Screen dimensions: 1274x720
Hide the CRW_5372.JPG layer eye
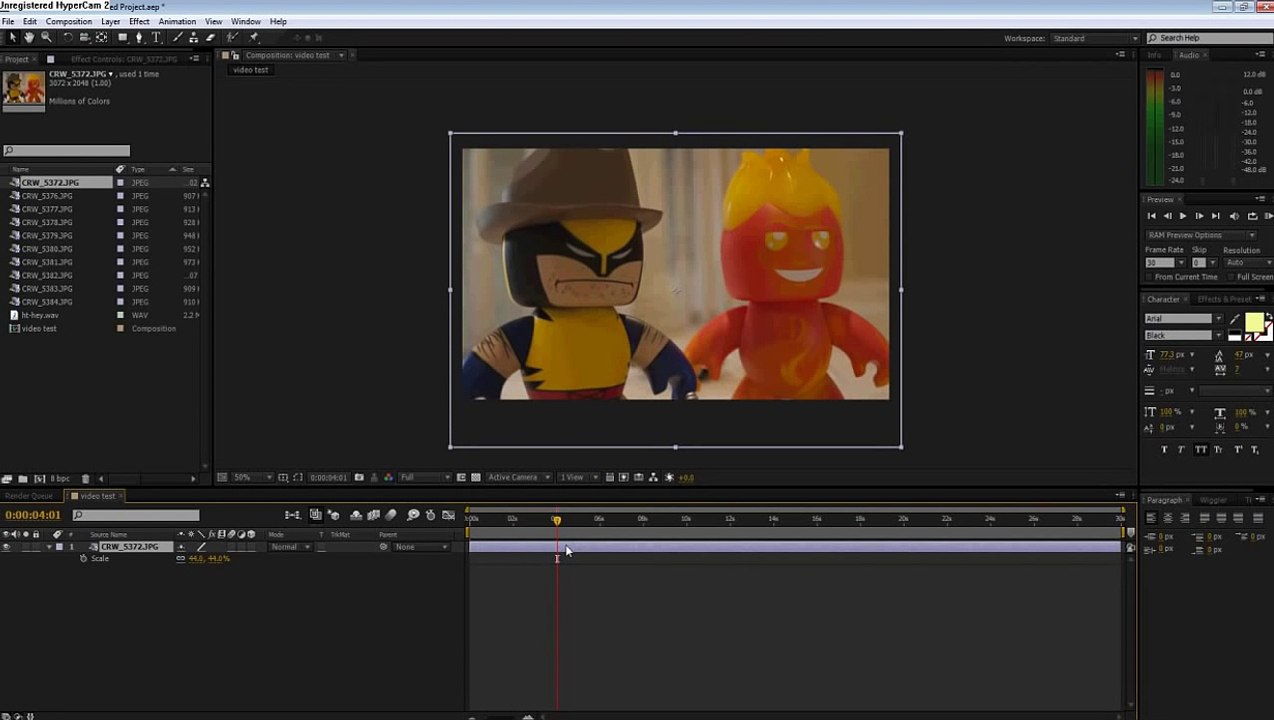click(x=6, y=547)
